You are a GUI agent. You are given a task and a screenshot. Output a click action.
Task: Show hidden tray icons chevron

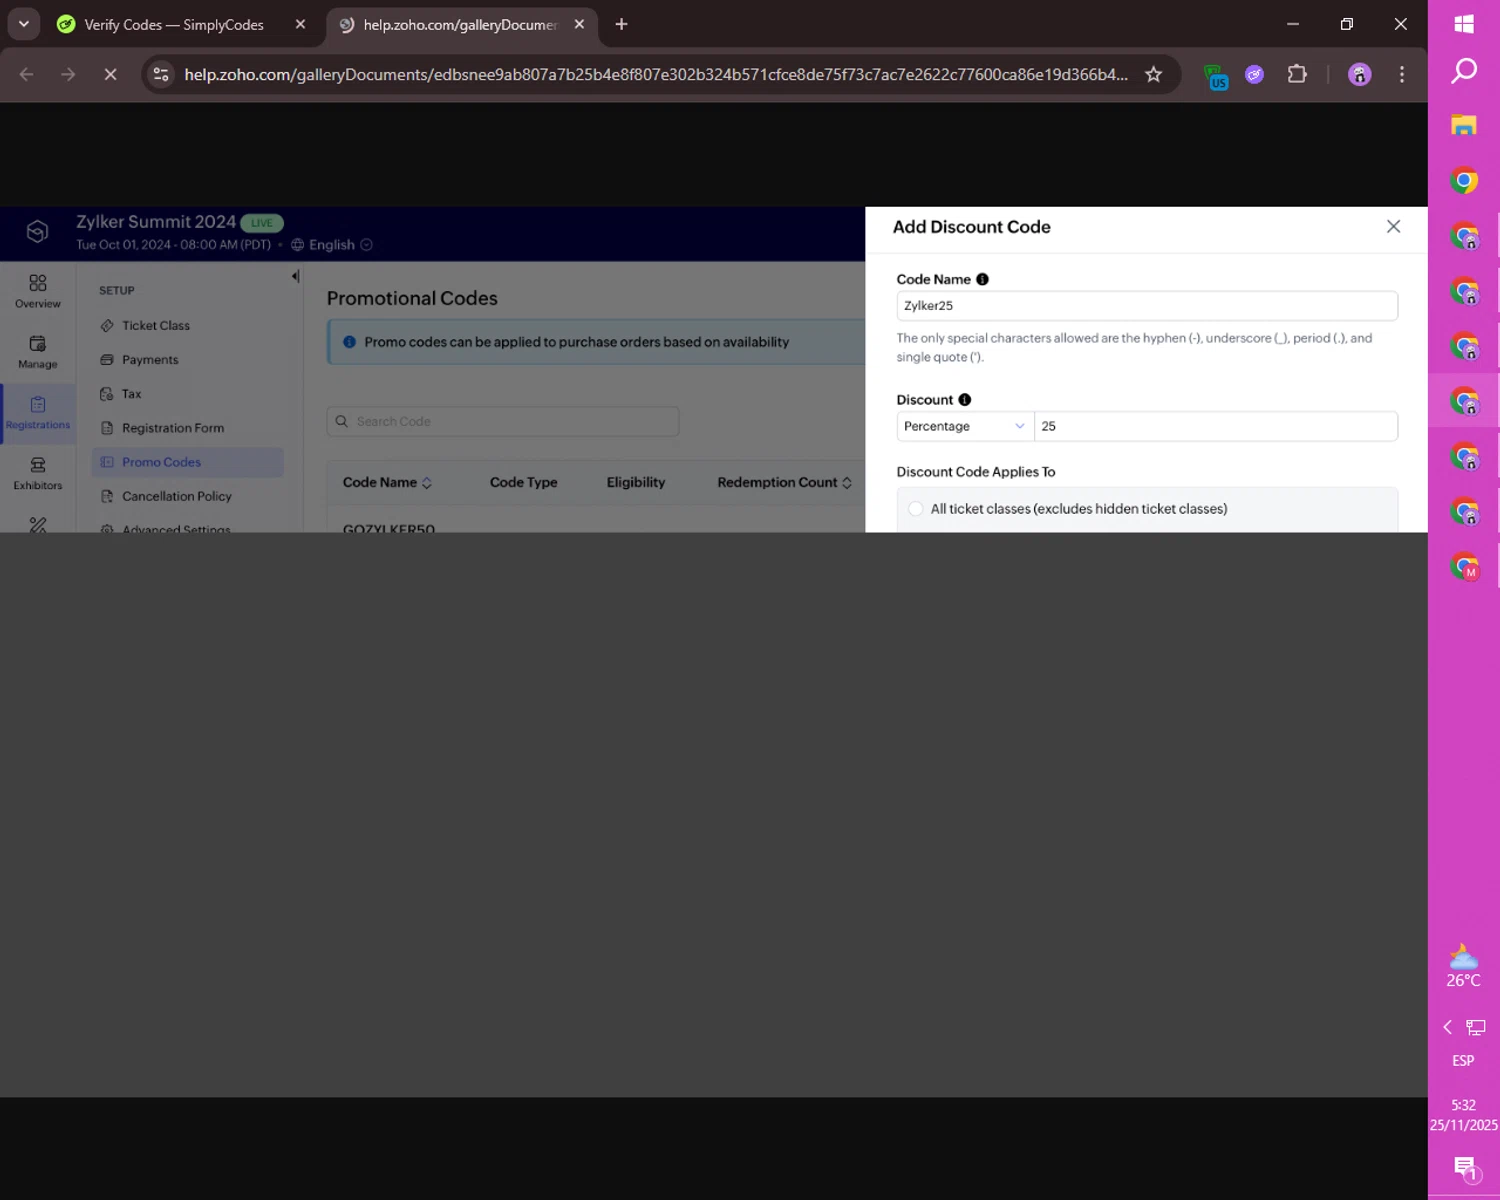(1447, 1027)
